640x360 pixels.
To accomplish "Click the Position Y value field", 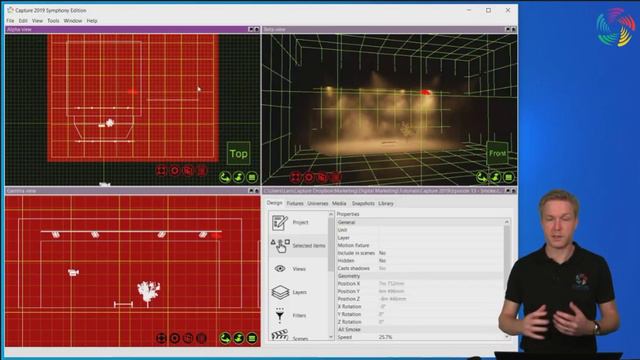I will click(x=441, y=291).
